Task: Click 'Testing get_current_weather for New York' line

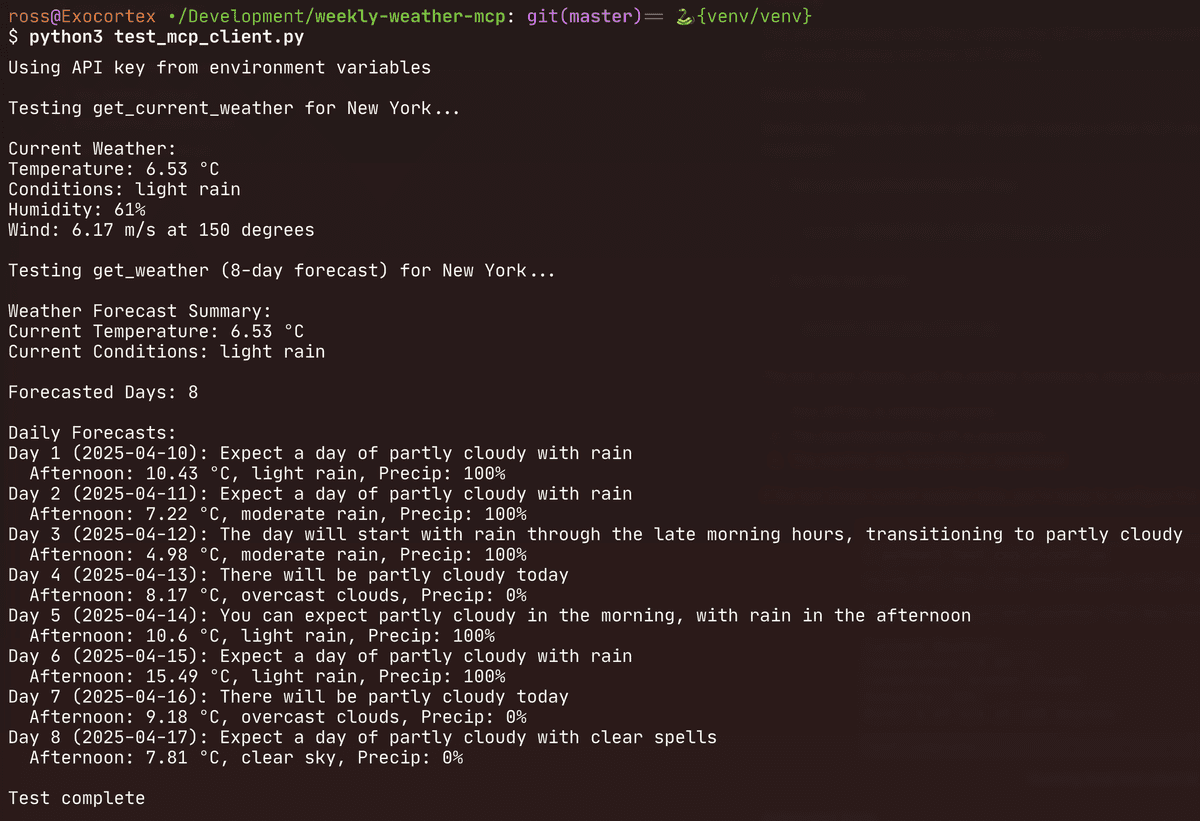Action: click(234, 108)
